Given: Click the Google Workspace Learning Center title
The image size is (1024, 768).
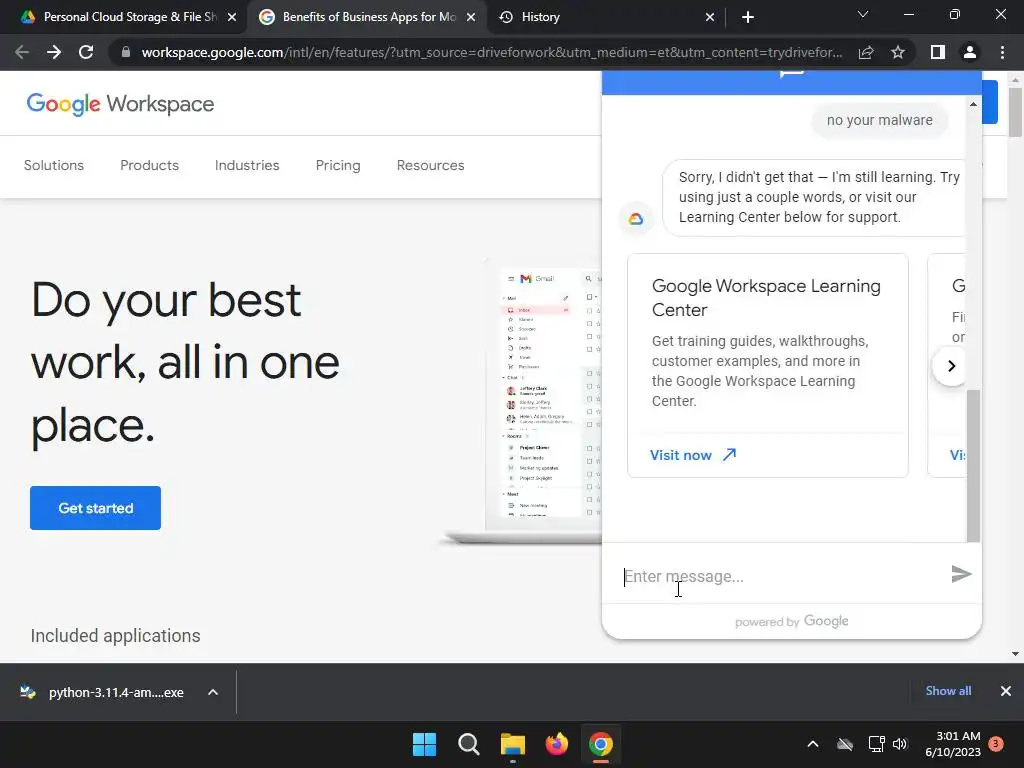Looking at the screenshot, I should pyautogui.click(x=766, y=298).
